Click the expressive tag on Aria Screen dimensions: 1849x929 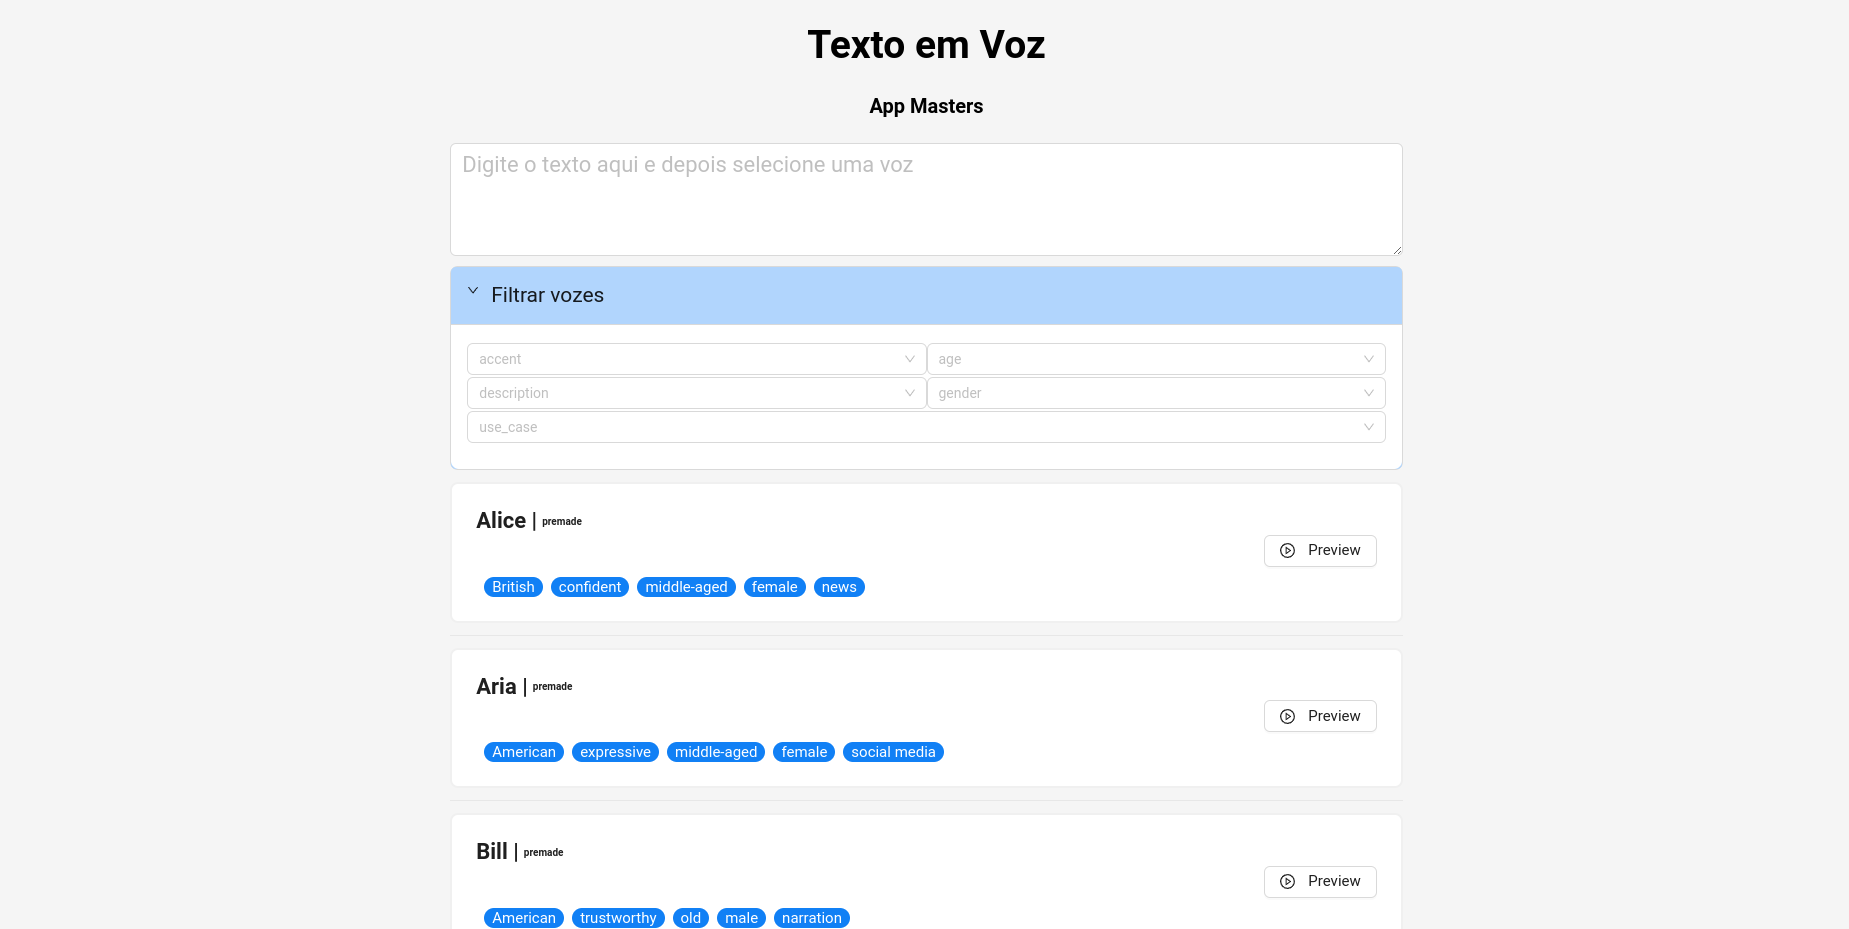tap(615, 752)
